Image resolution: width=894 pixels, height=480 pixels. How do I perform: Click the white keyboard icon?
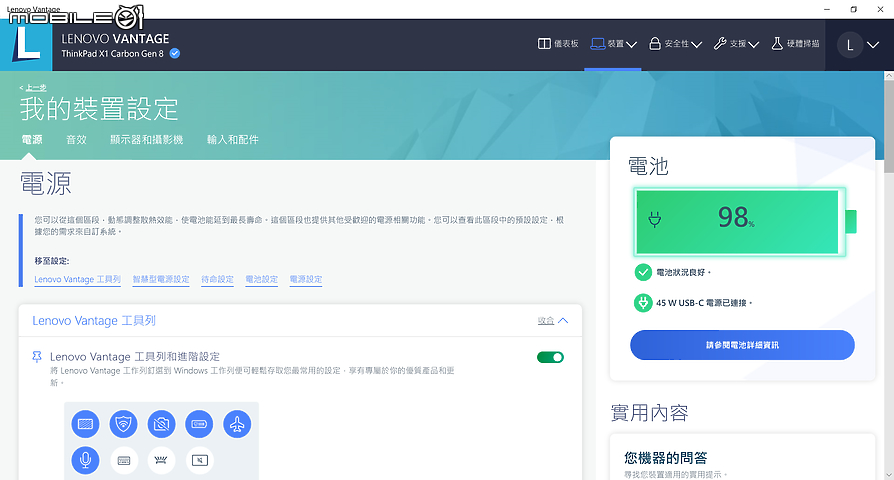click(124, 460)
